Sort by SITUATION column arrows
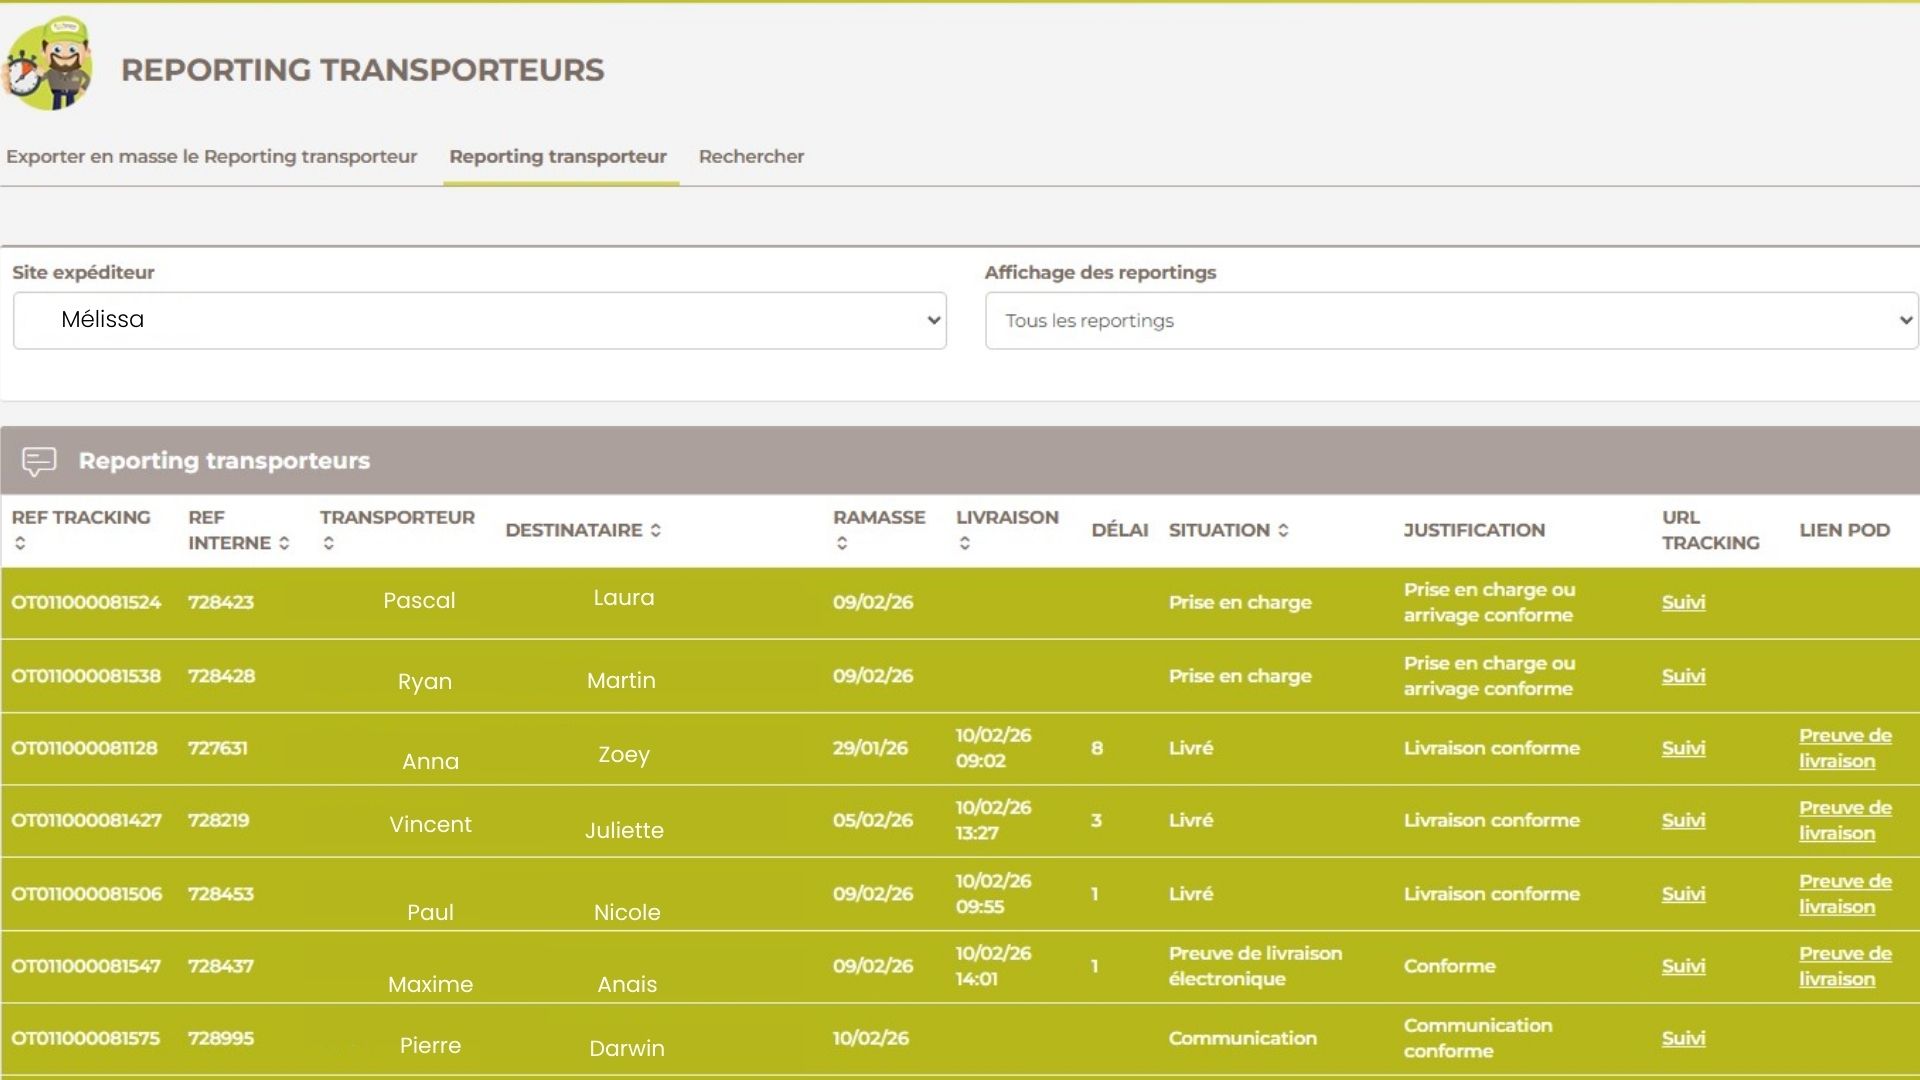Viewport: 1920px width, 1080px height. [1283, 530]
